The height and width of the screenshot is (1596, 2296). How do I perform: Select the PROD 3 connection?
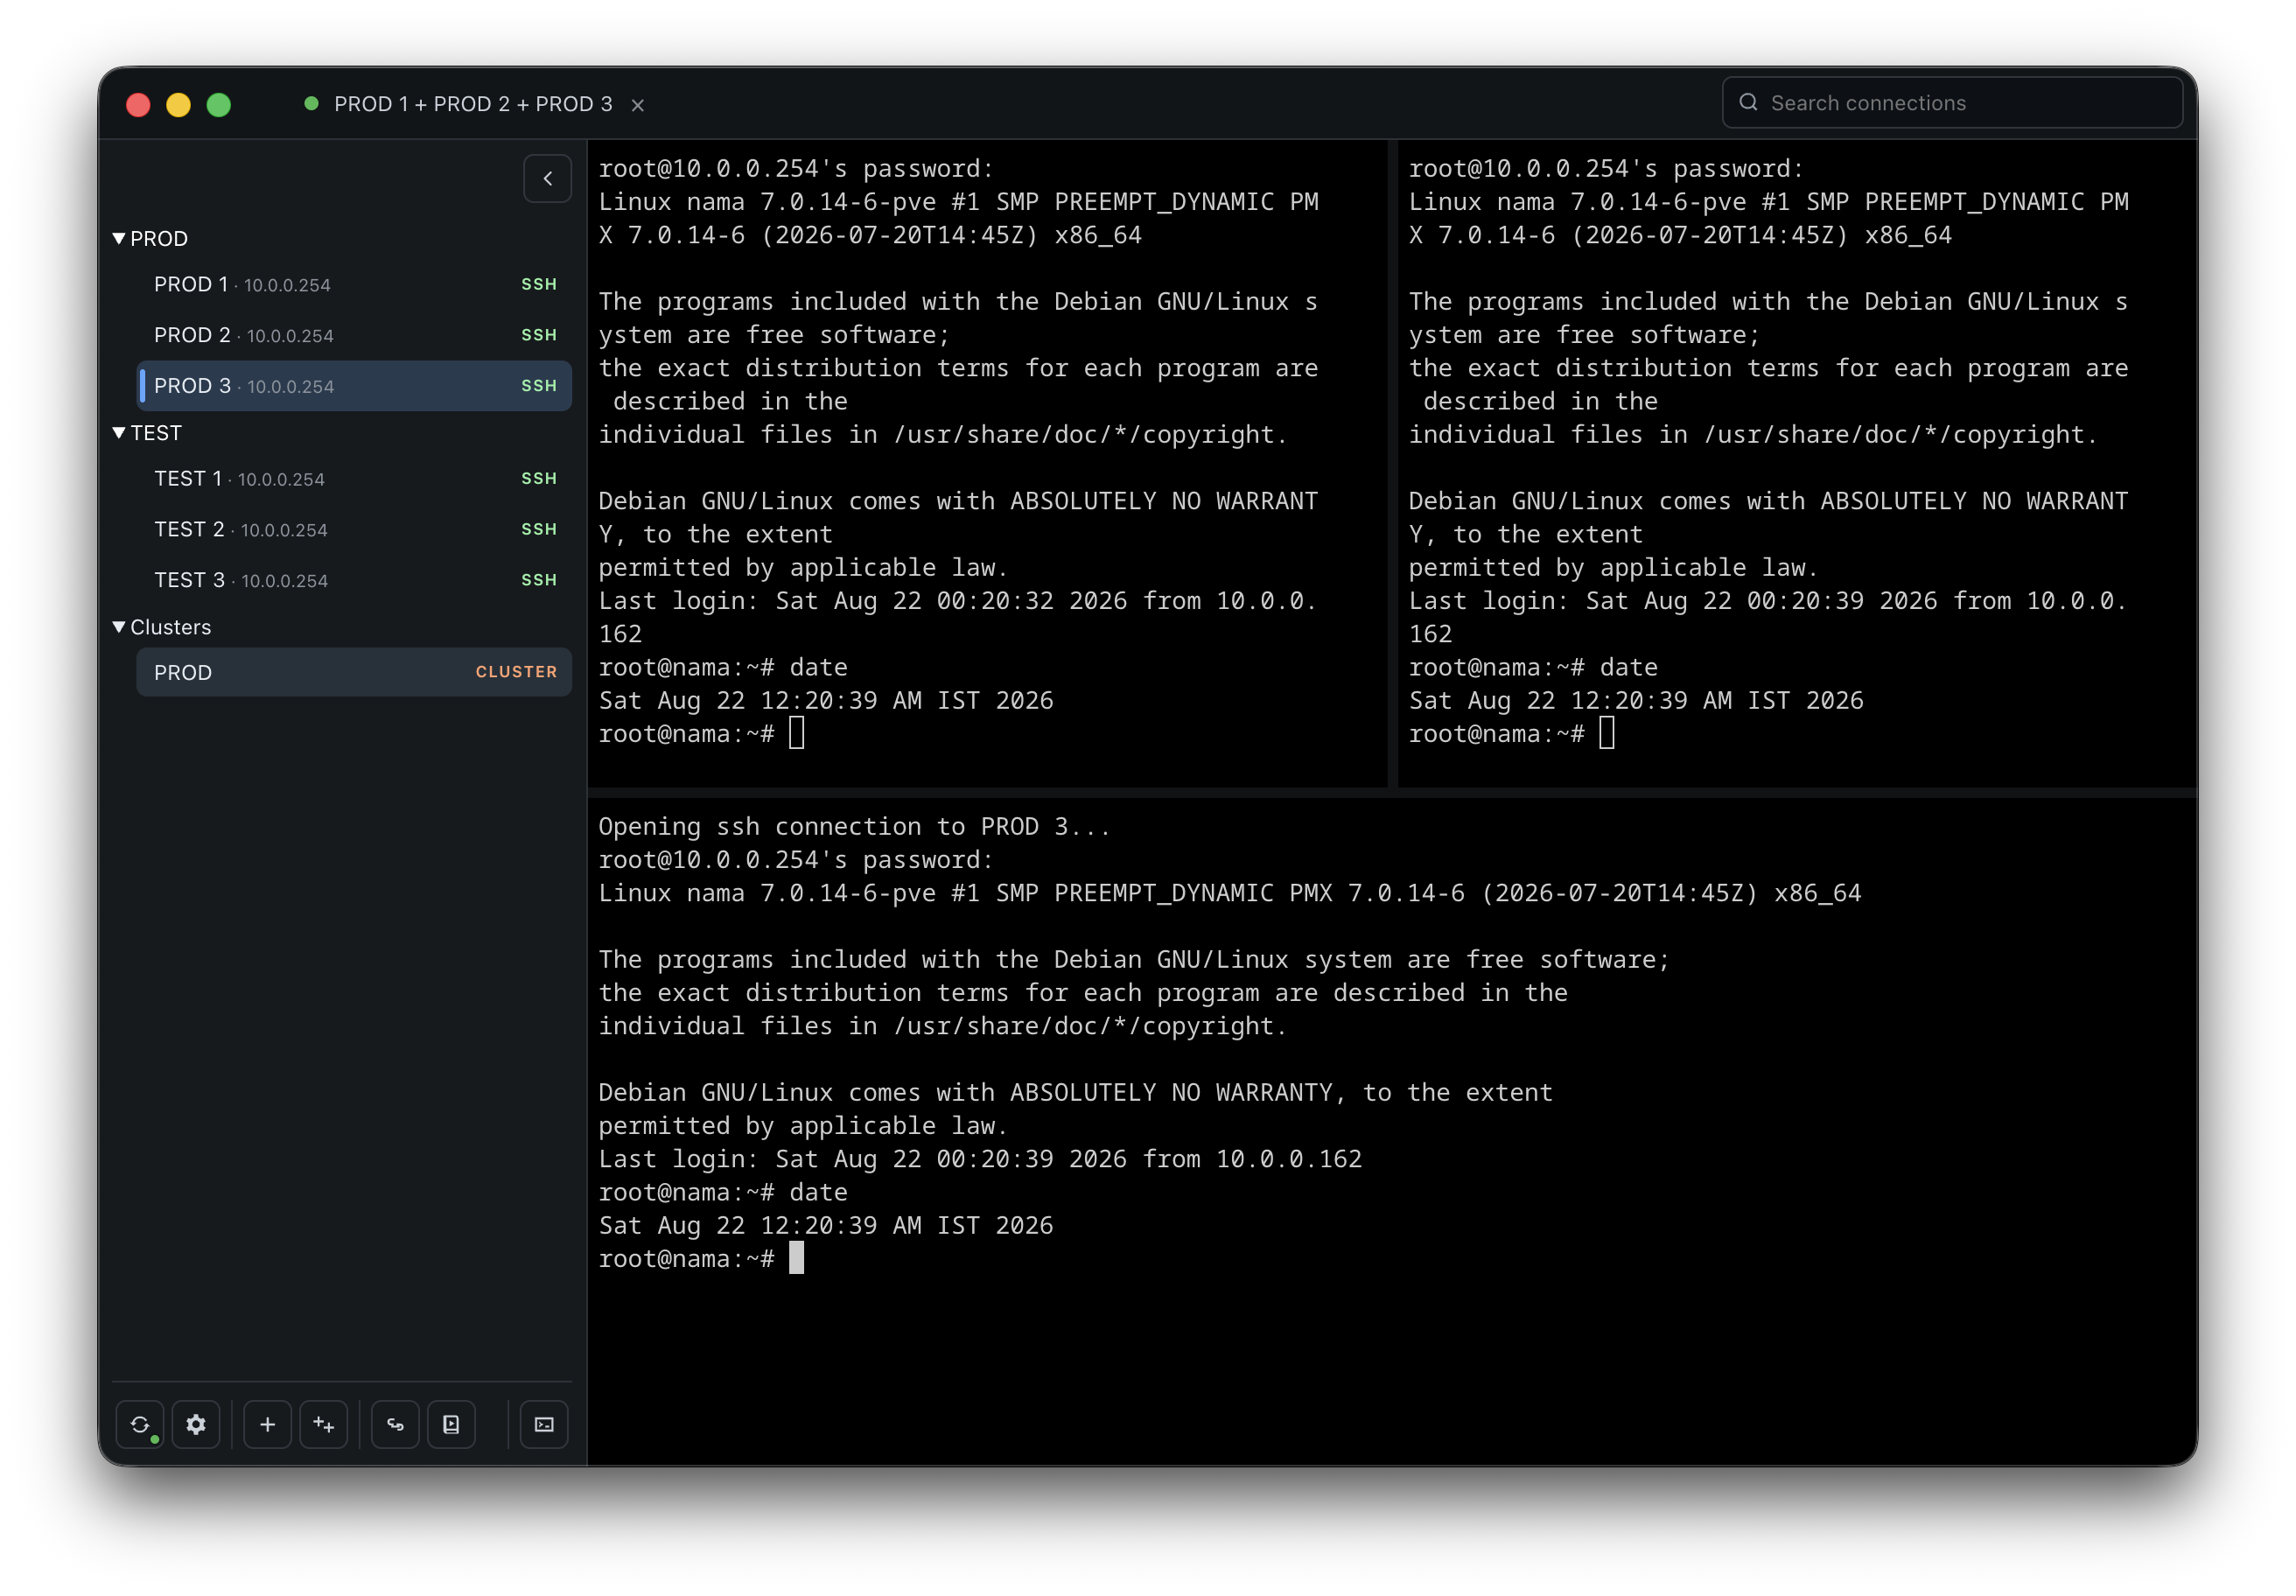coord(354,385)
